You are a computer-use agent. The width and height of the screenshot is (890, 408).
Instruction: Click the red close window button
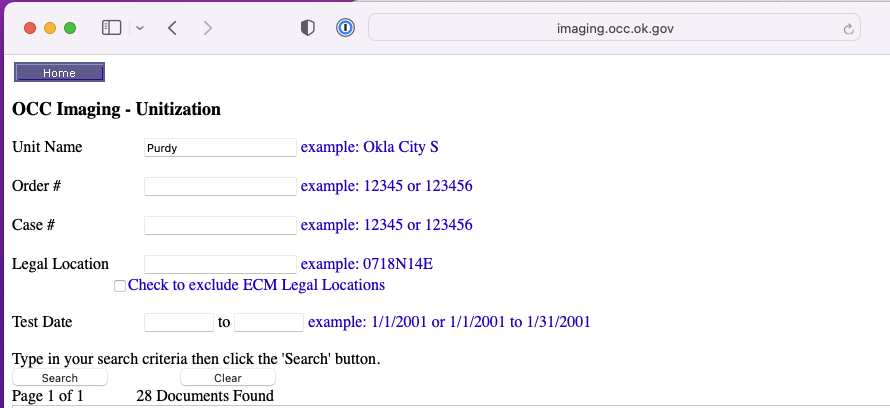[30, 28]
